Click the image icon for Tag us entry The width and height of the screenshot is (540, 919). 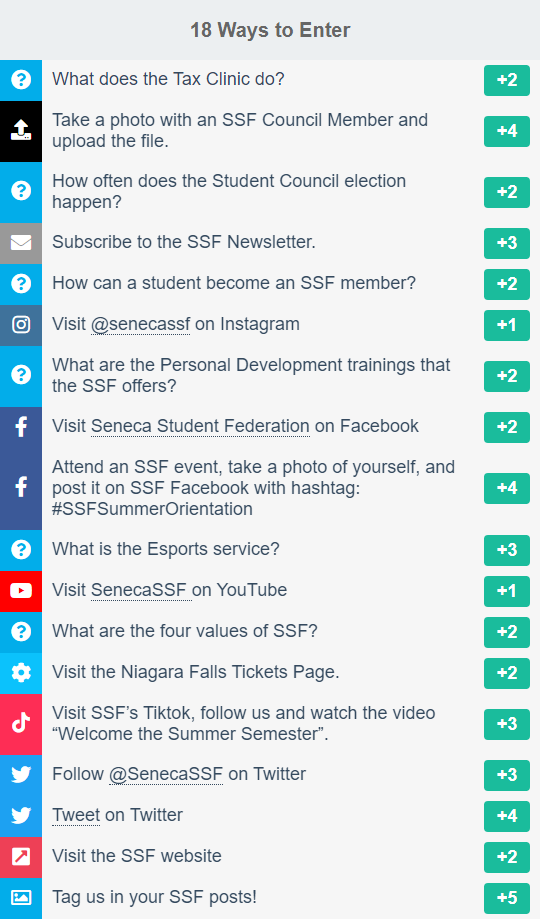(21, 897)
